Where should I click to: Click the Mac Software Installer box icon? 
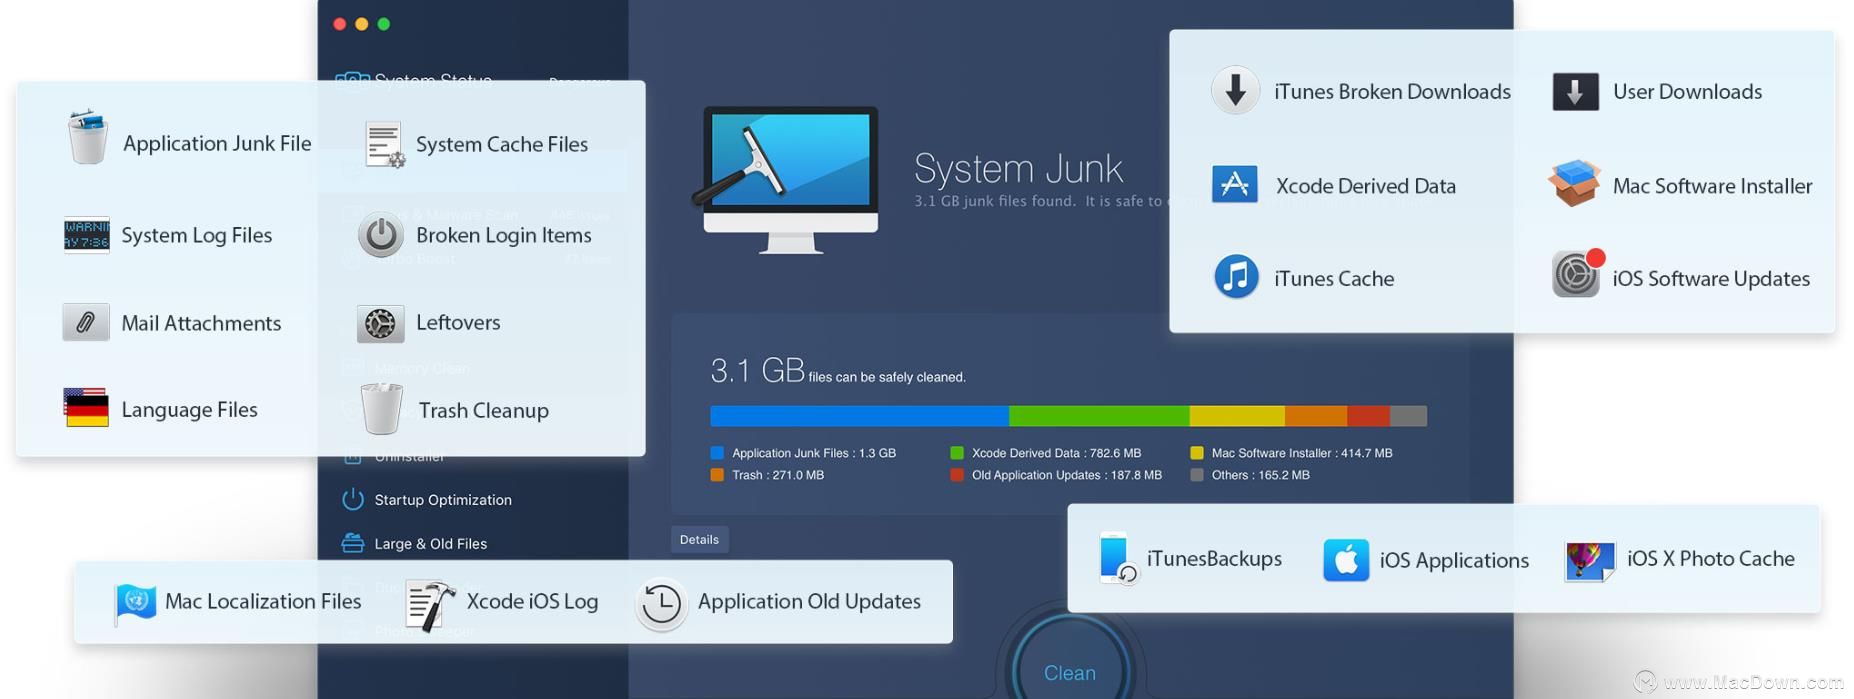pos(1574,183)
